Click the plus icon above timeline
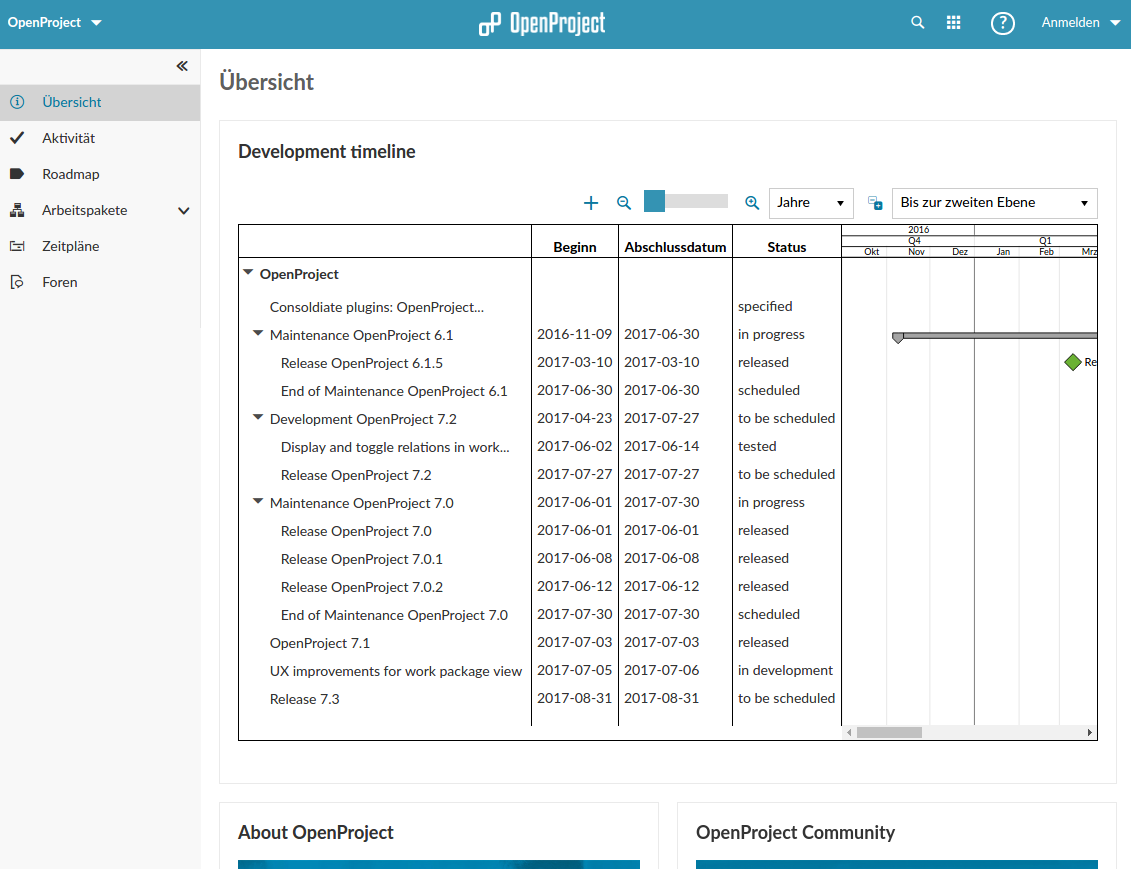The height and width of the screenshot is (869, 1131). click(591, 203)
